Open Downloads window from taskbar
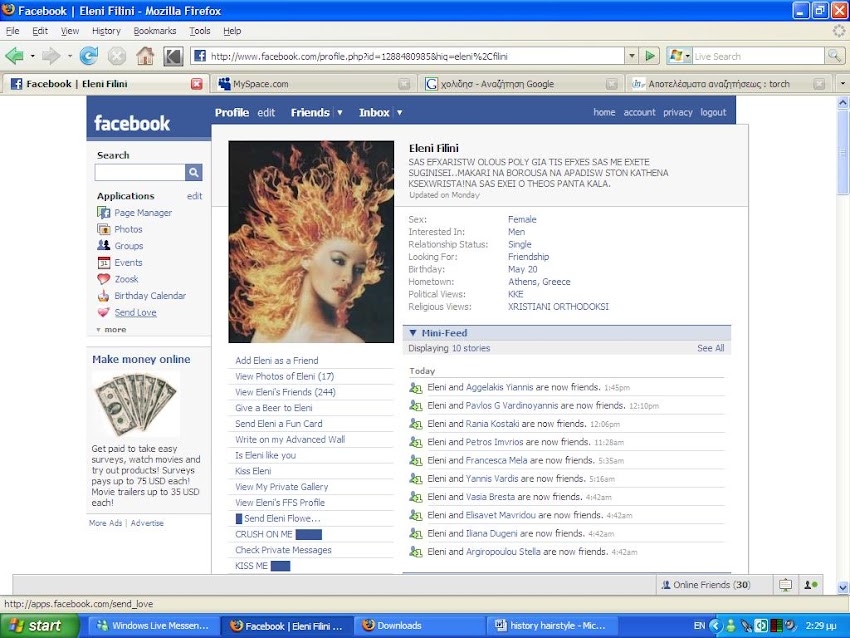This screenshot has height=638, width=850. (x=420, y=626)
